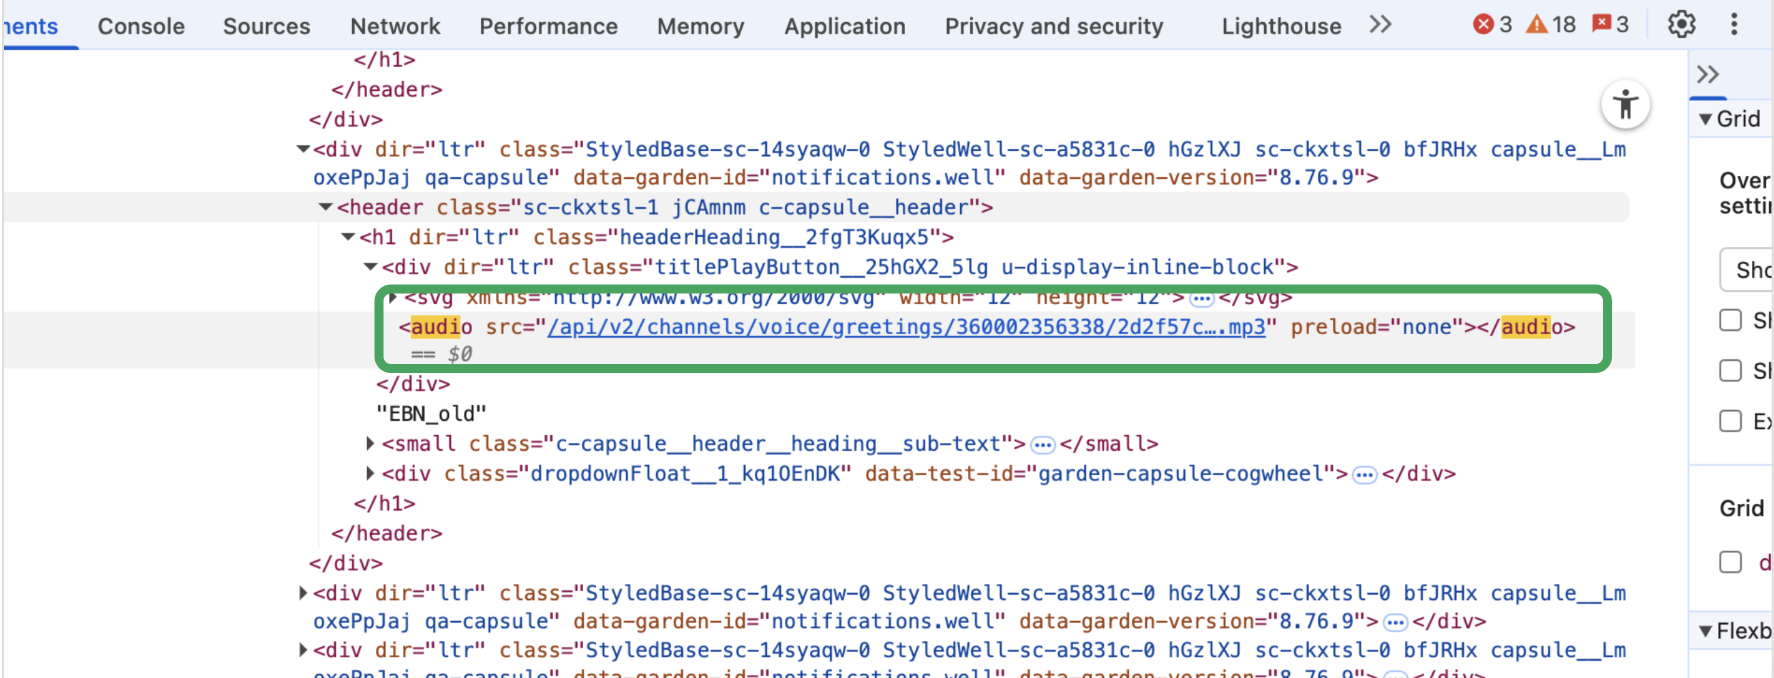
Task: Enable the grid overlay checkbox under Grid heading
Action: click(x=1731, y=562)
